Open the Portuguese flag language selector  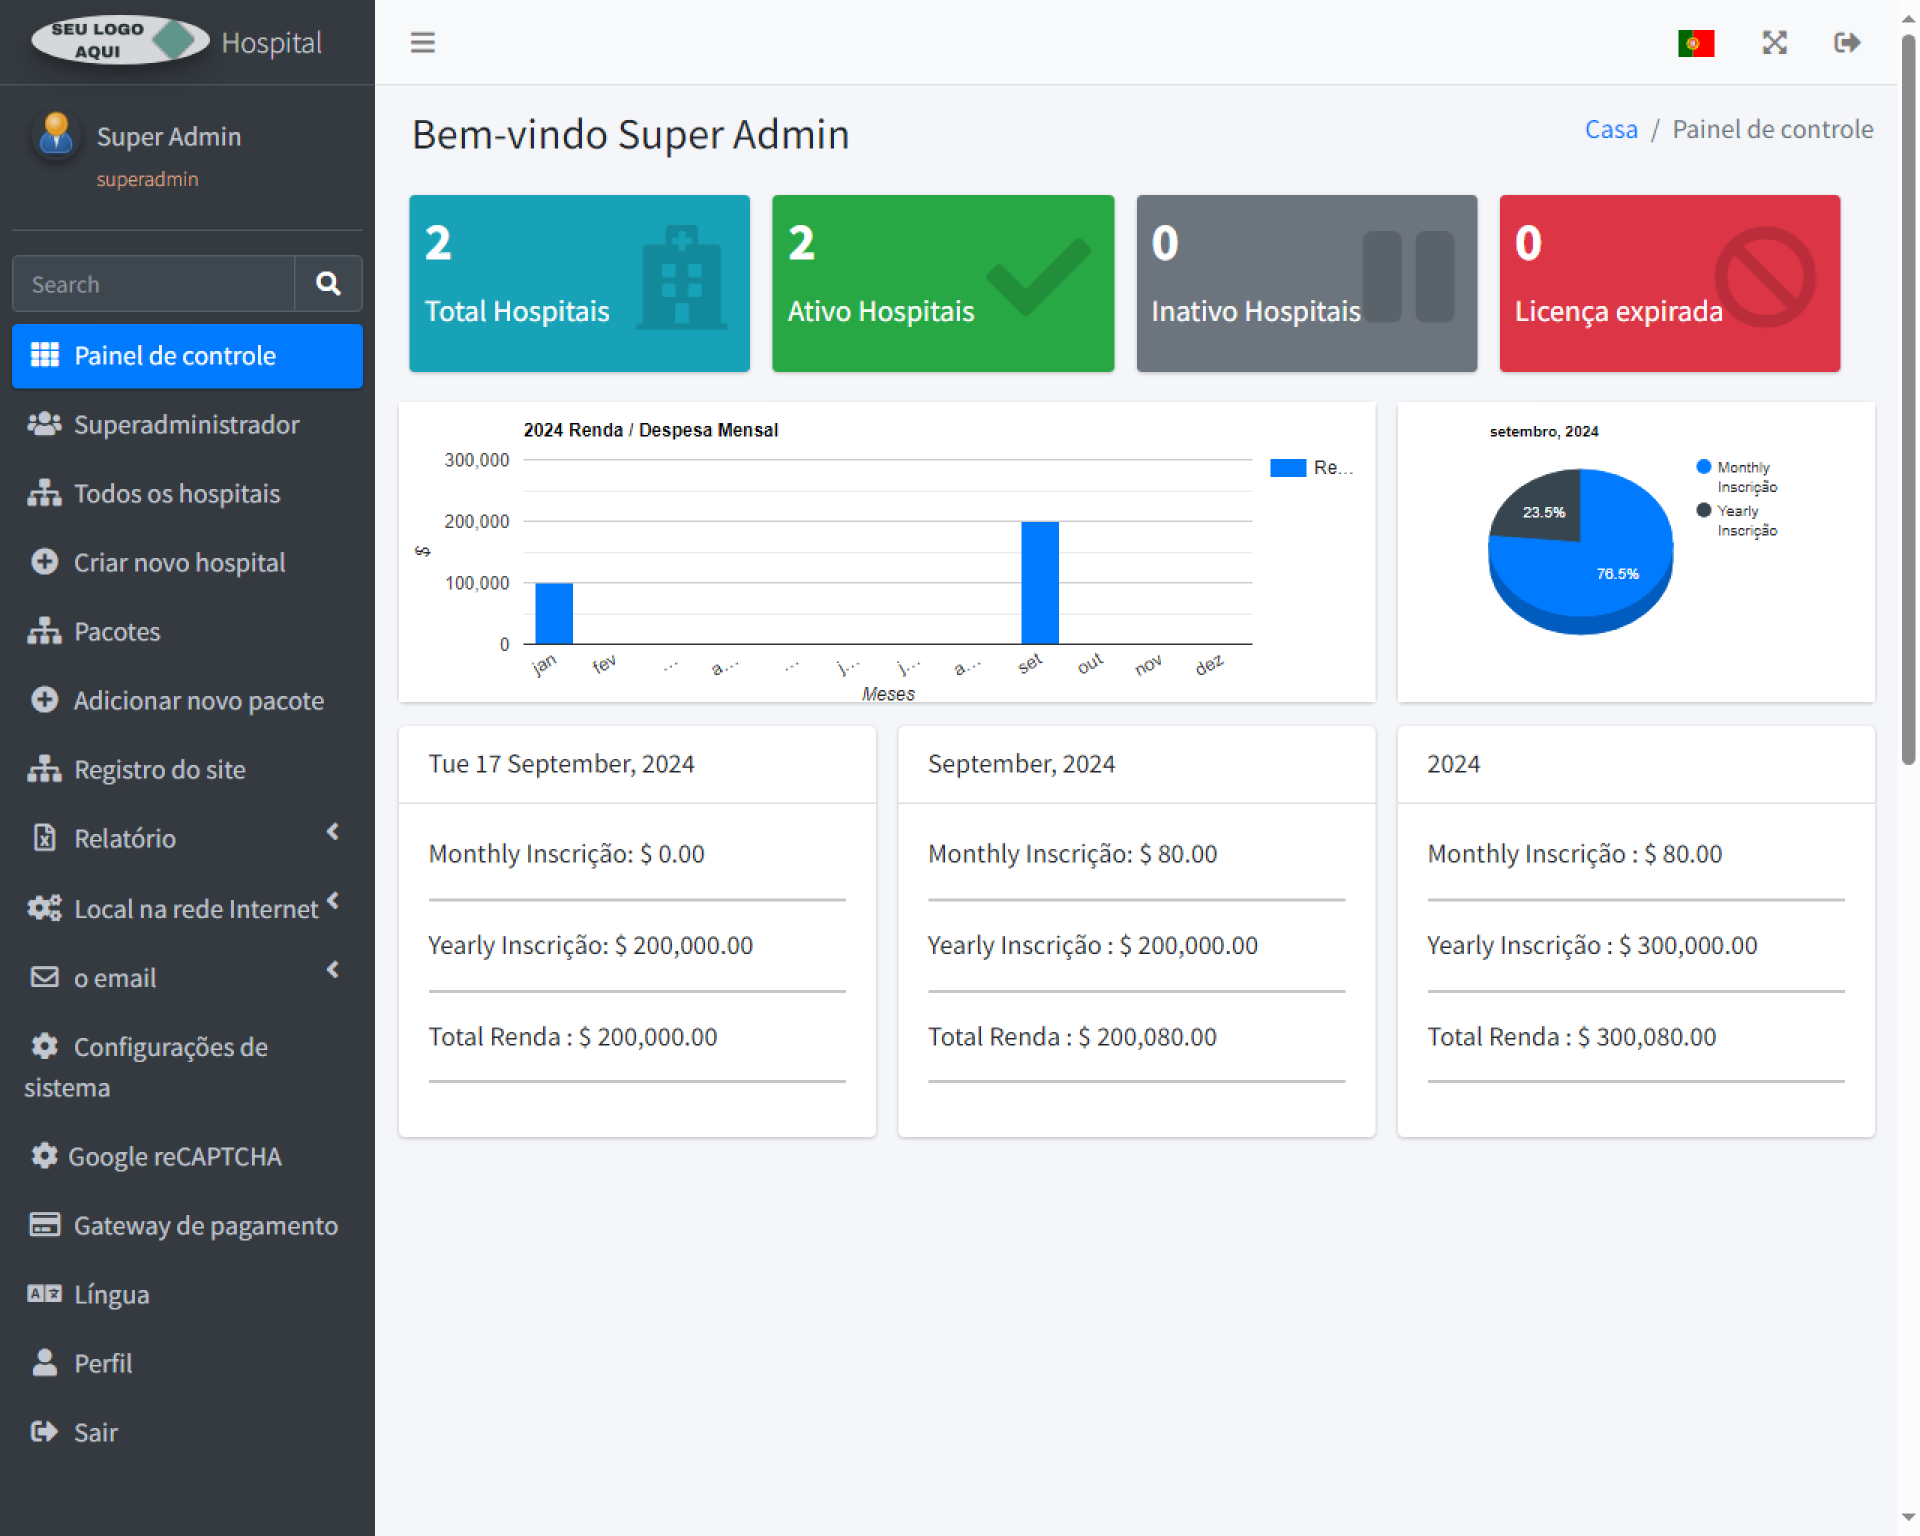pyautogui.click(x=1695, y=43)
